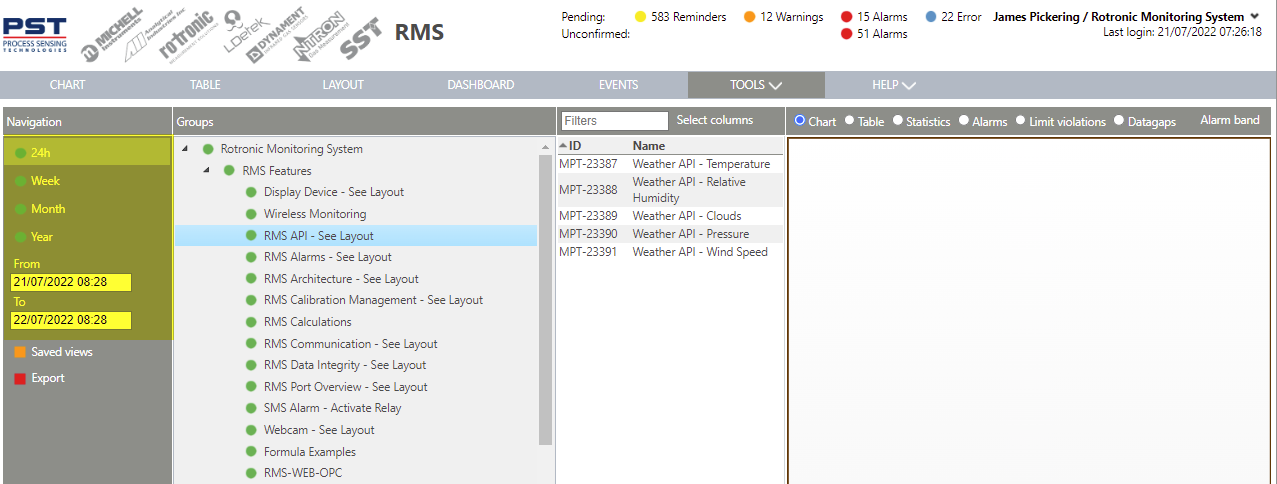The image size is (1277, 484).
Task: Select the Limit violations radio button
Action: point(1020,121)
